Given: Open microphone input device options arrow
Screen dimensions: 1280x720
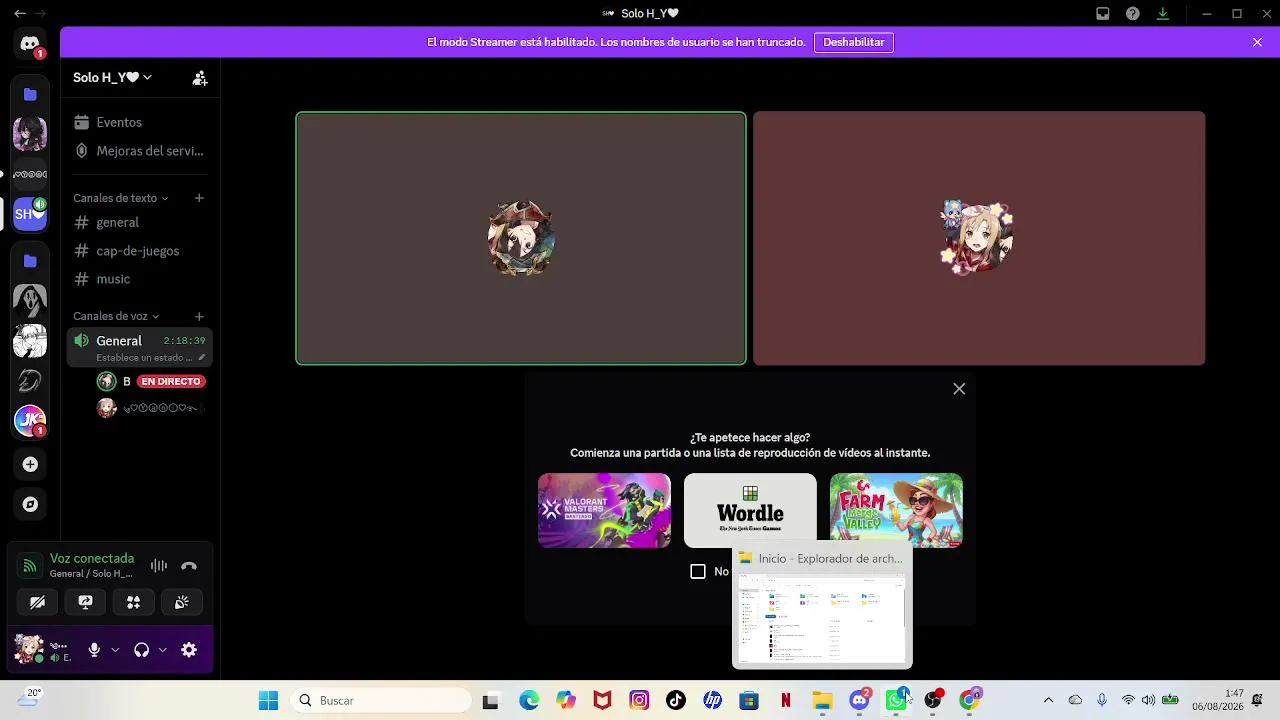Looking at the screenshot, I should 115,650.
